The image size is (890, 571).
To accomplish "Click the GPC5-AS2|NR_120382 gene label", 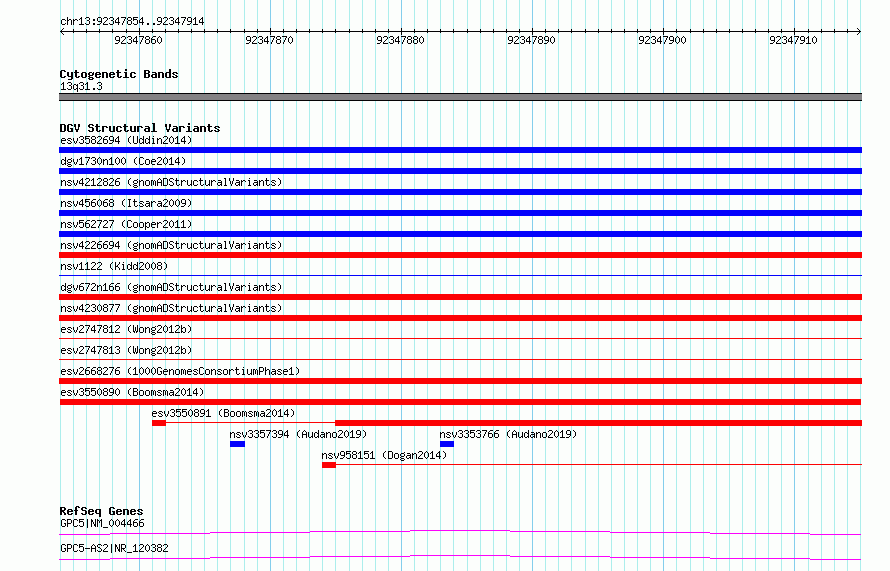I will [x=114, y=548].
